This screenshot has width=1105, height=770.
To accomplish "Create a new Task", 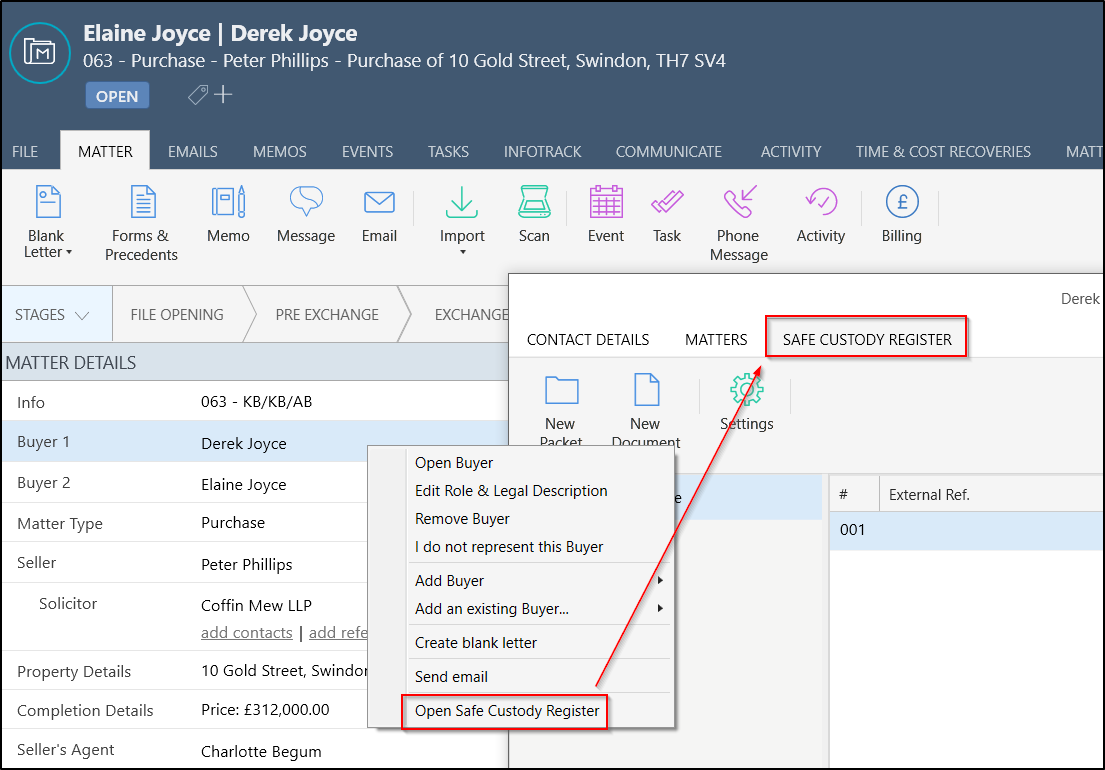I will tap(667, 215).
